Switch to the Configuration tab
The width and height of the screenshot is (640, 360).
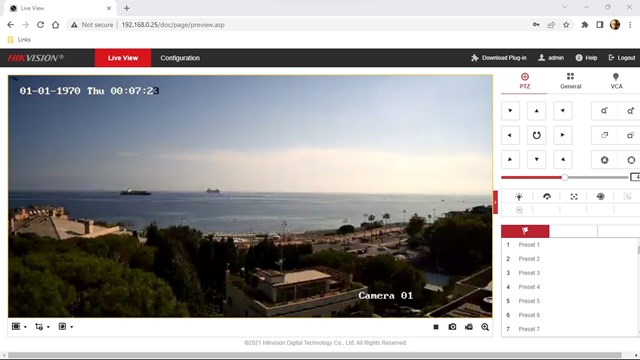coord(180,58)
